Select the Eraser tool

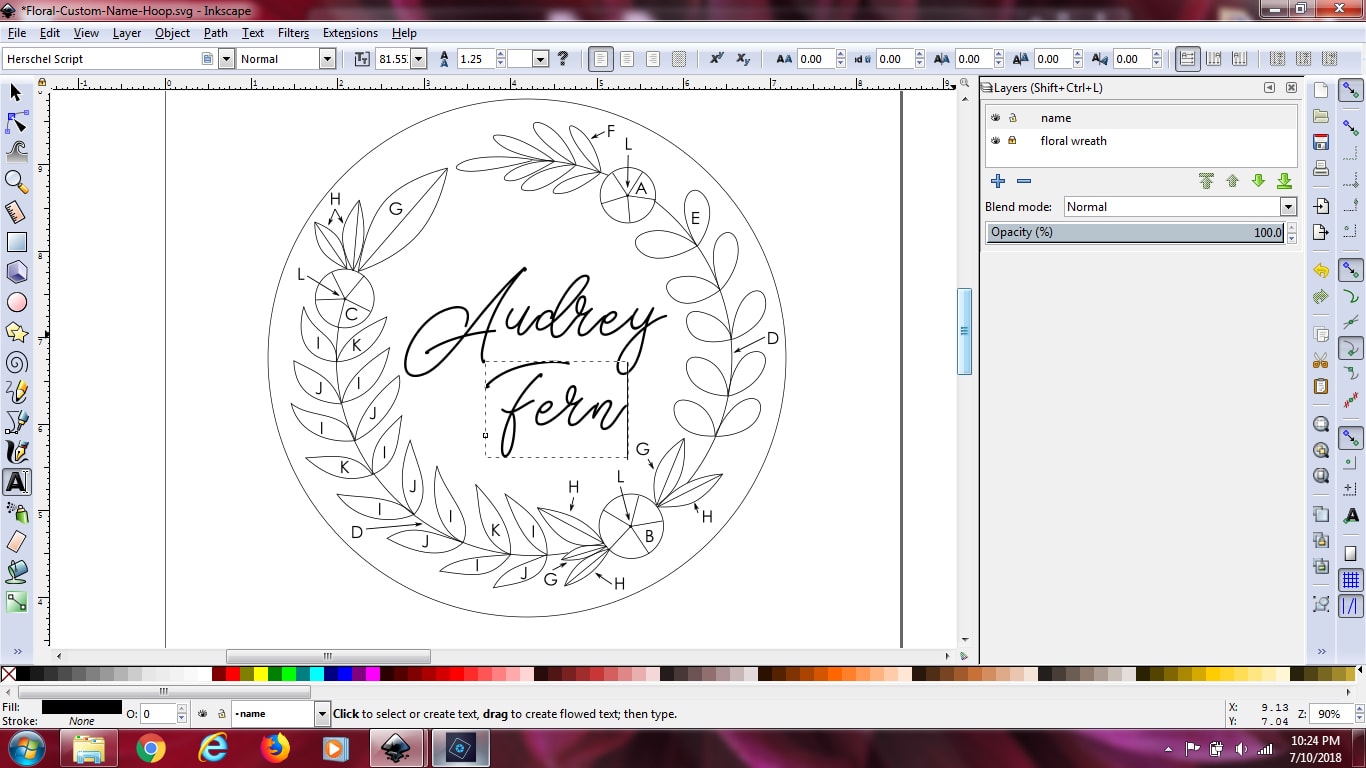pos(16,542)
